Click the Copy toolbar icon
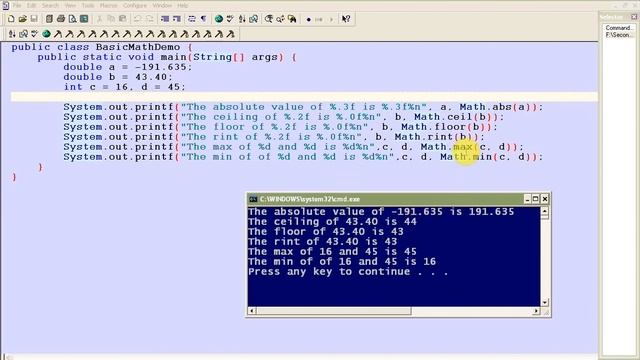This screenshot has height=360, width=640. (x=111, y=19)
